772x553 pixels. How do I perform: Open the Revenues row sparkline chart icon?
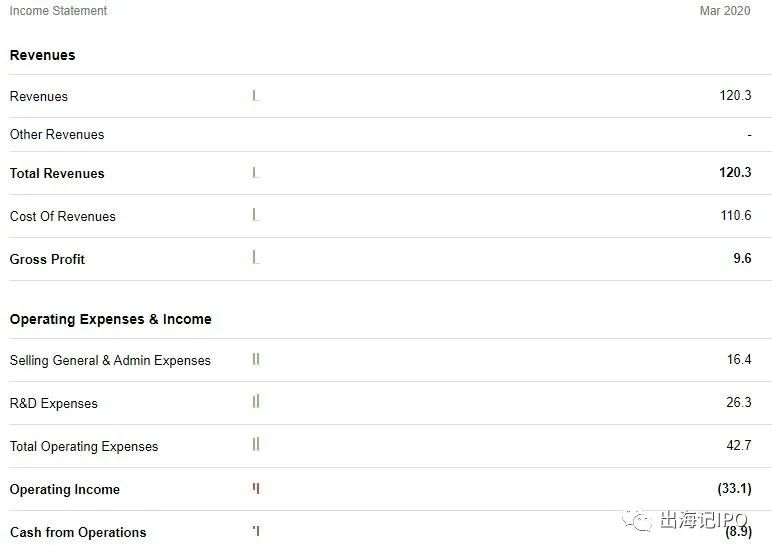[256, 96]
